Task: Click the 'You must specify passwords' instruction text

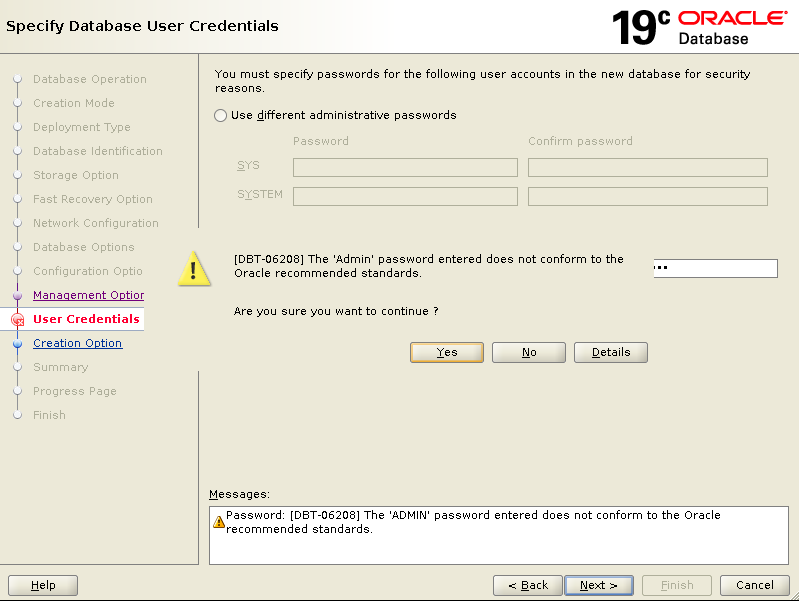Action: 482,81
